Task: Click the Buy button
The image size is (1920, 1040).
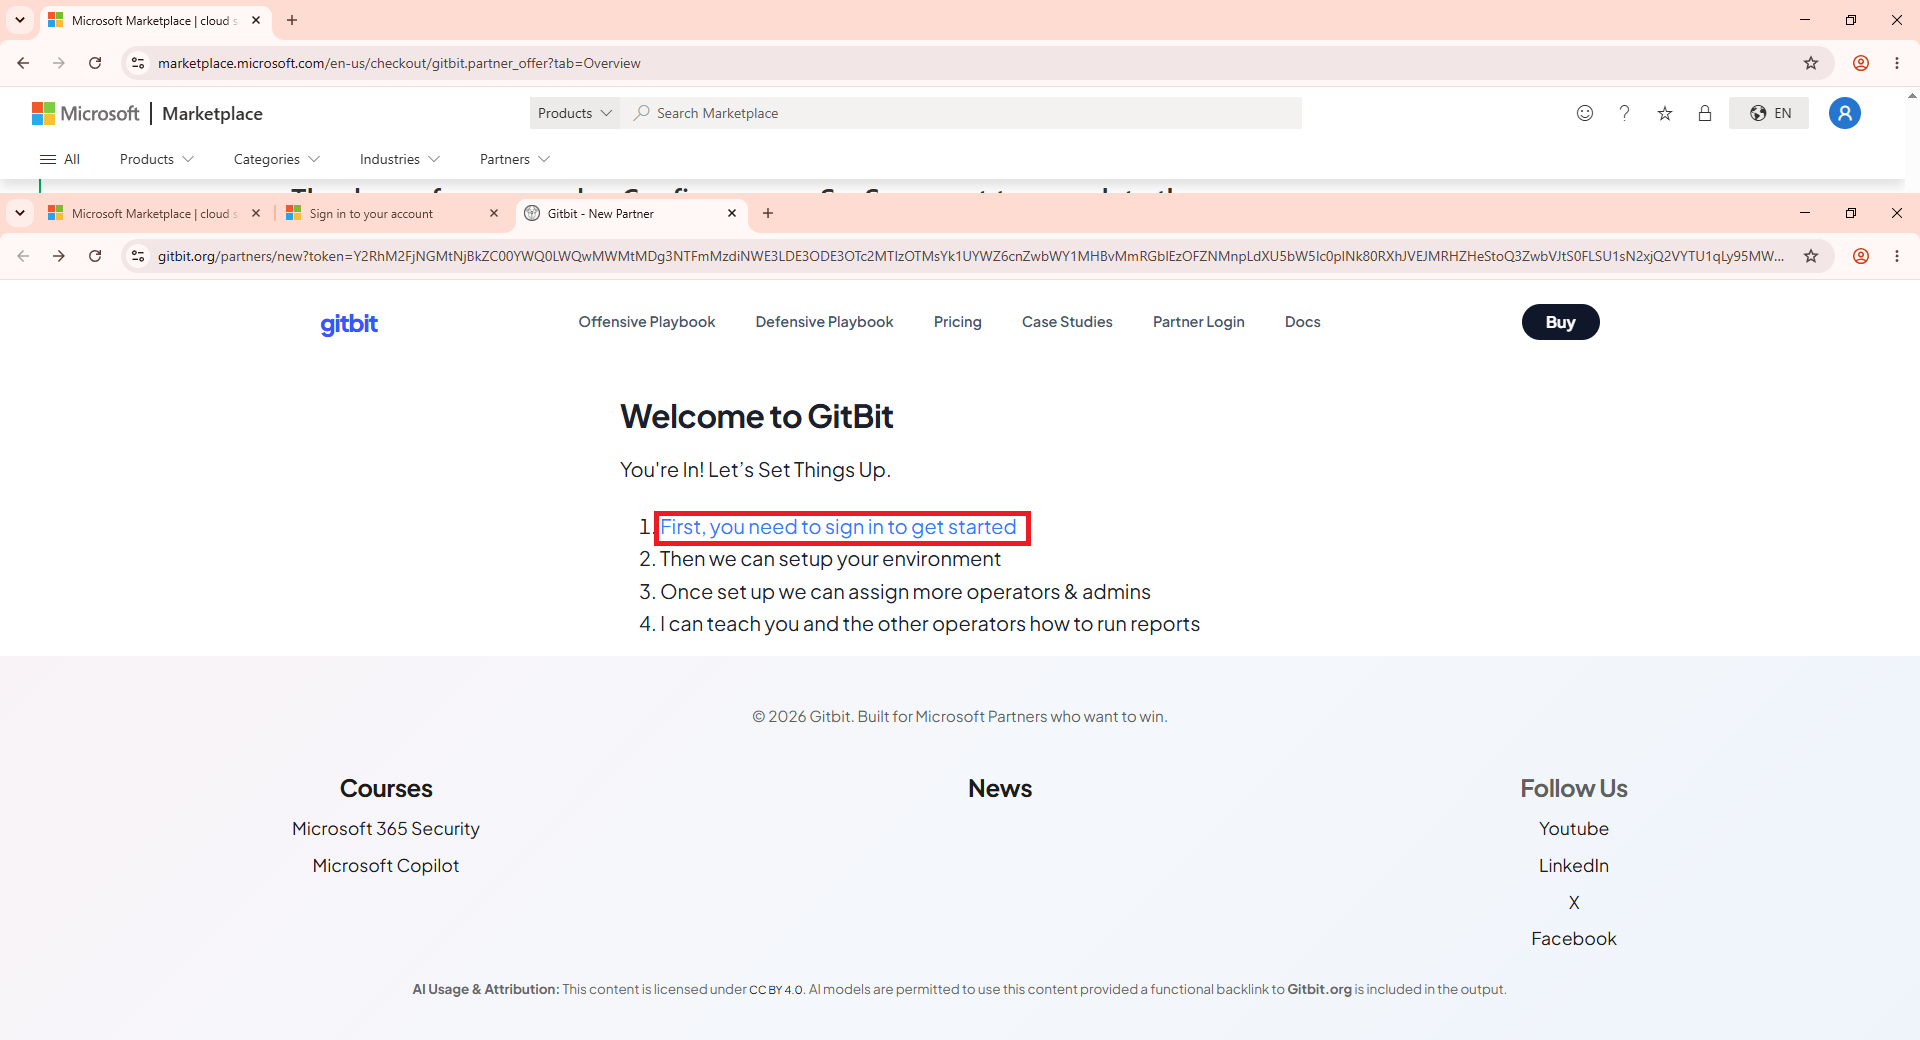Action: (1560, 322)
